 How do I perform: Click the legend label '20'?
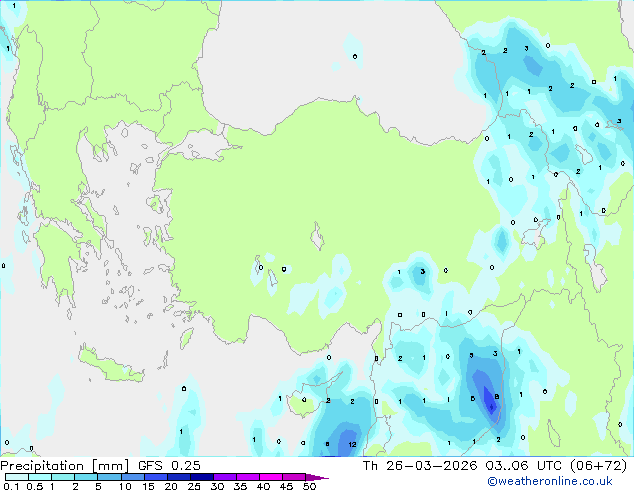point(171,486)
